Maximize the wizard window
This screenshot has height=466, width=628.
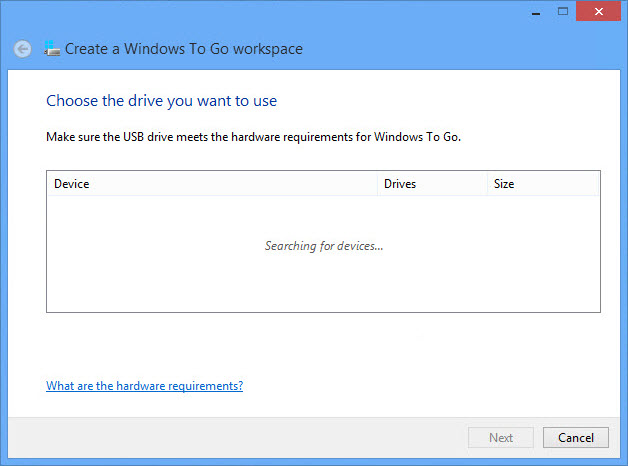coord(563,11)
